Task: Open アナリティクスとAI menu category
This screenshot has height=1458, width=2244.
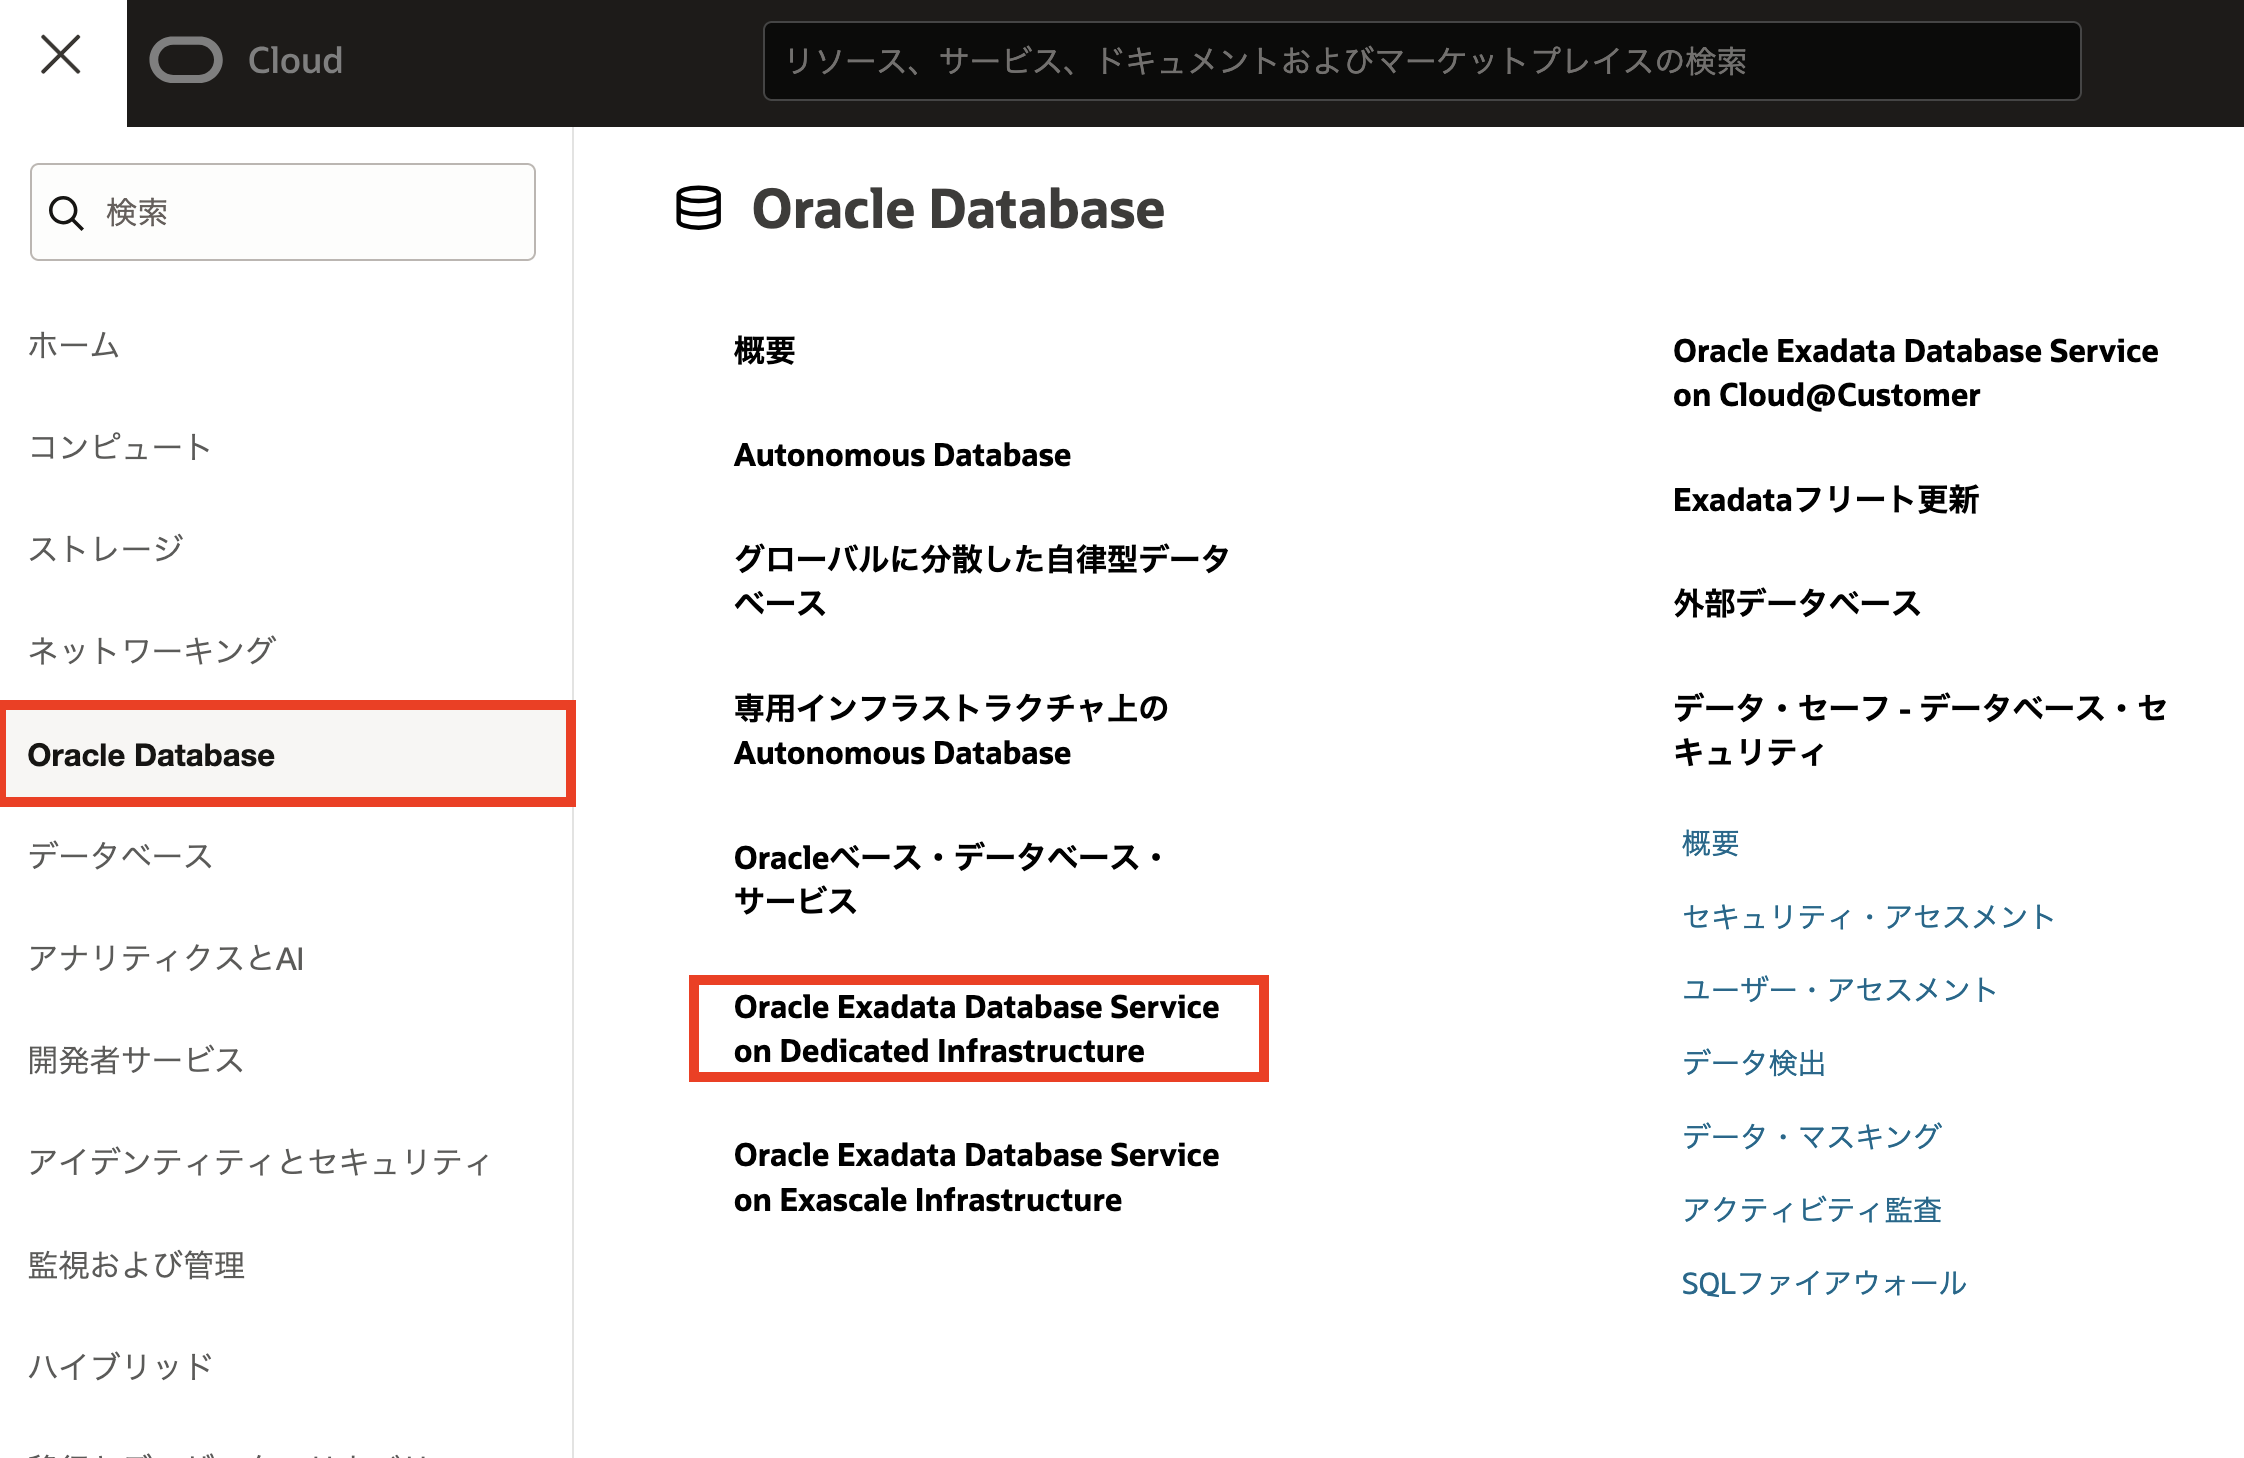Action: pyautogui.click(x=166, y=958)
